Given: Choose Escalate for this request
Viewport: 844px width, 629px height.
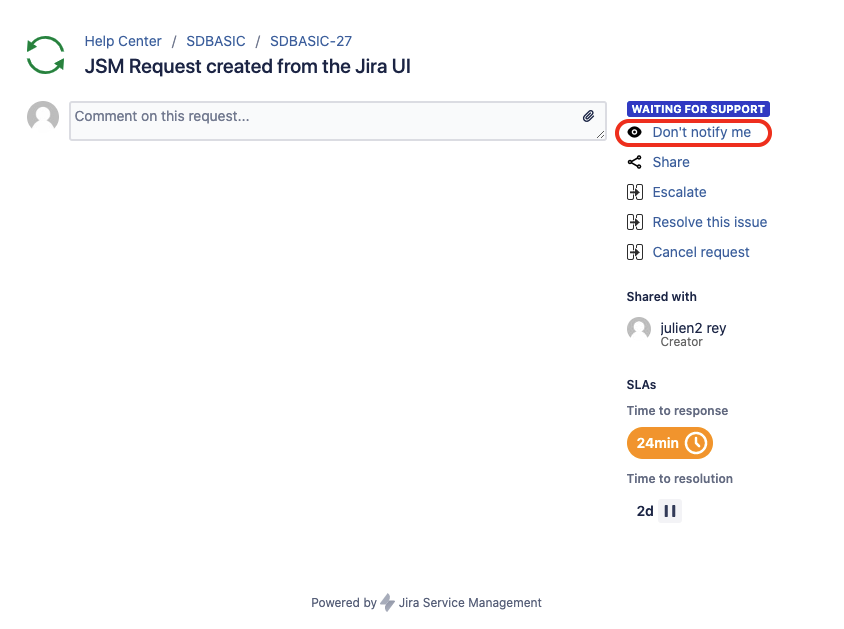Looking at the screenshot, I should tap(679, 192).
